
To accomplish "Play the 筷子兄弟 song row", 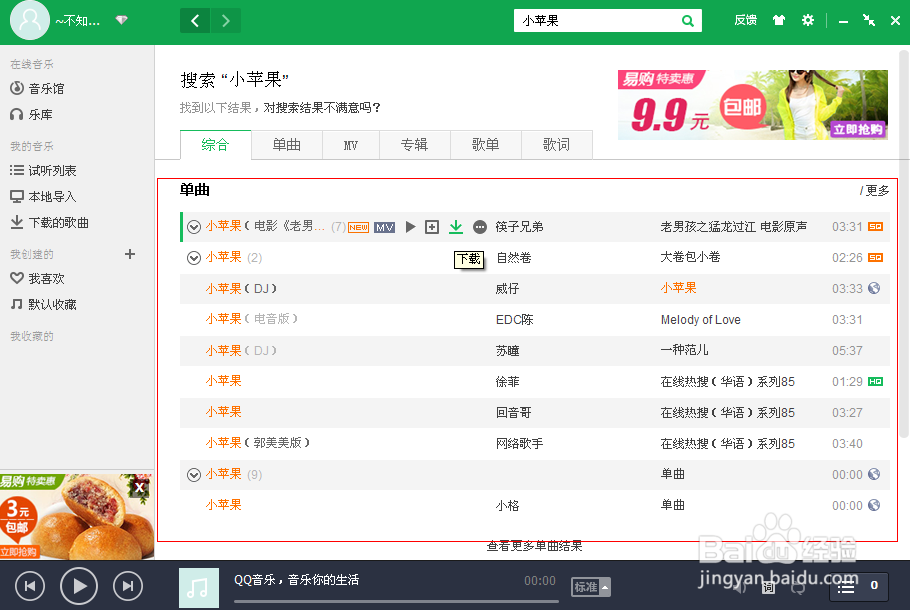I will pos(410,227).
